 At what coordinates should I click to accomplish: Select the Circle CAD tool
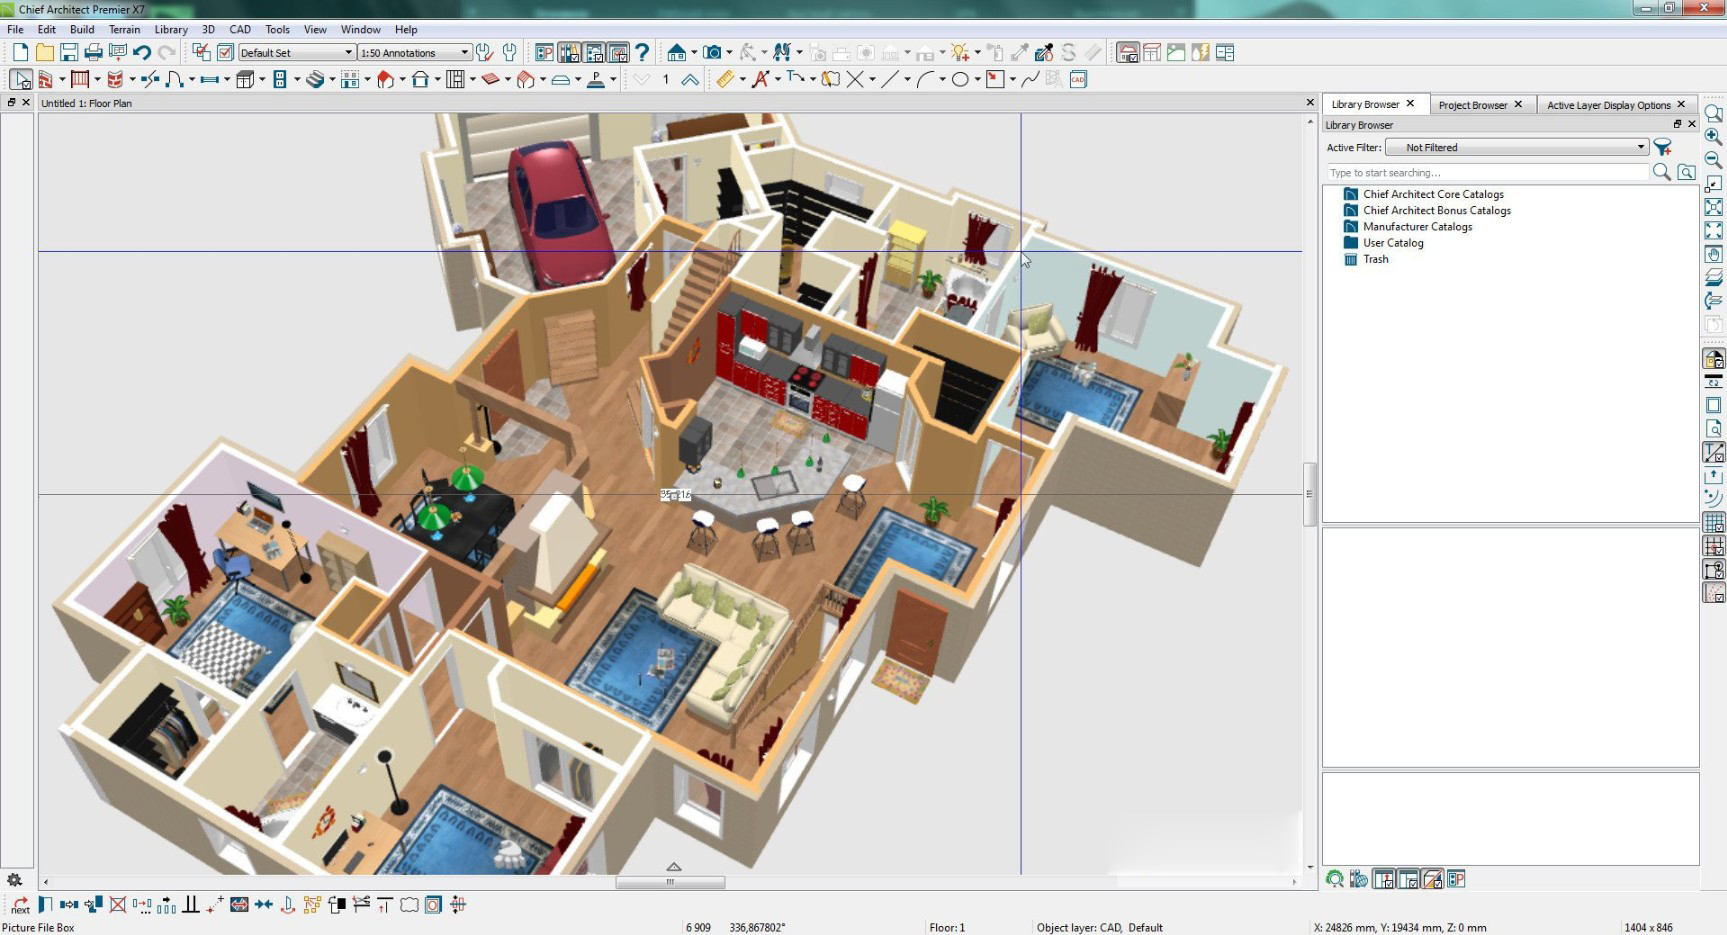(x=960, y=80)
